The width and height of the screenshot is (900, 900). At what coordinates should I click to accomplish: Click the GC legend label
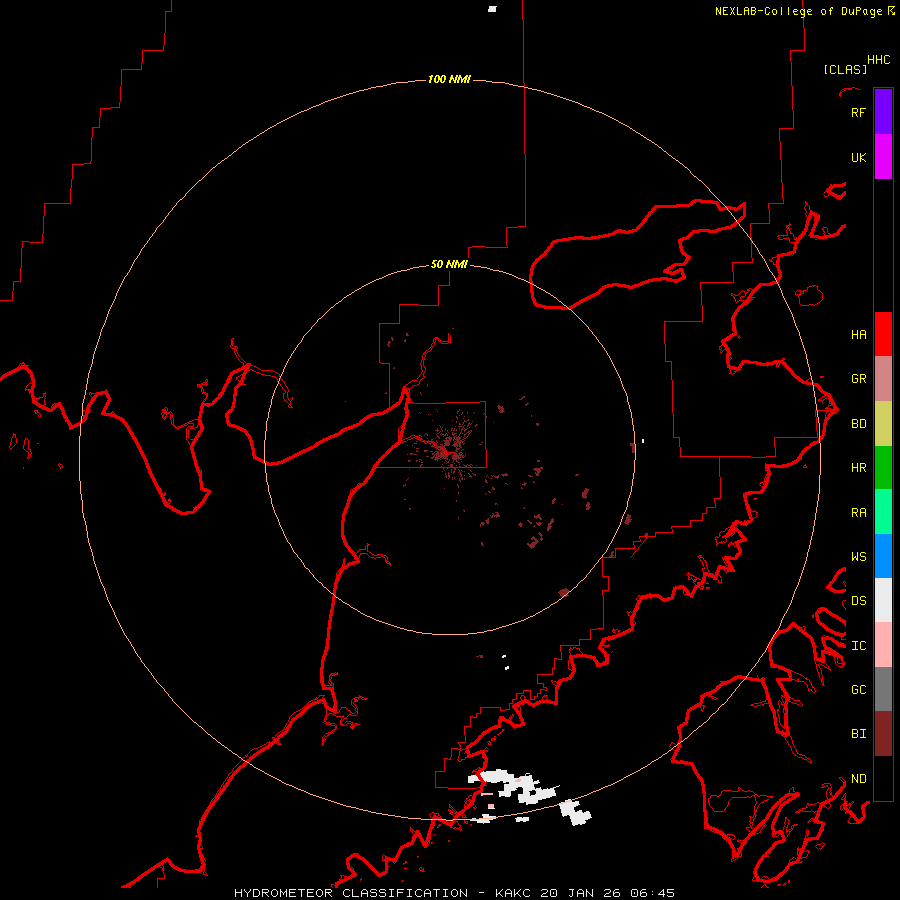point(858,690)
